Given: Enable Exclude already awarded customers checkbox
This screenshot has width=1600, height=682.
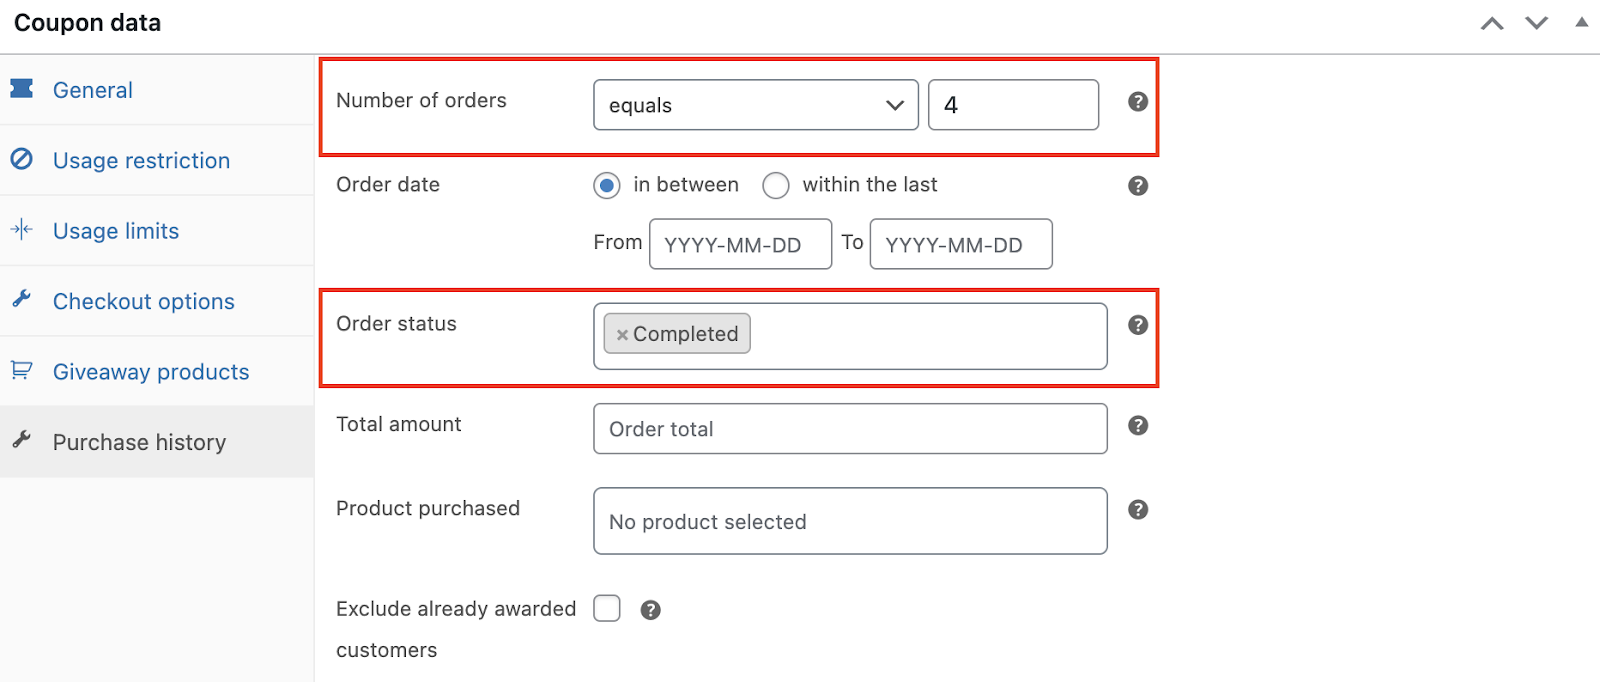Looking at the screenshot, I should 607,609.
